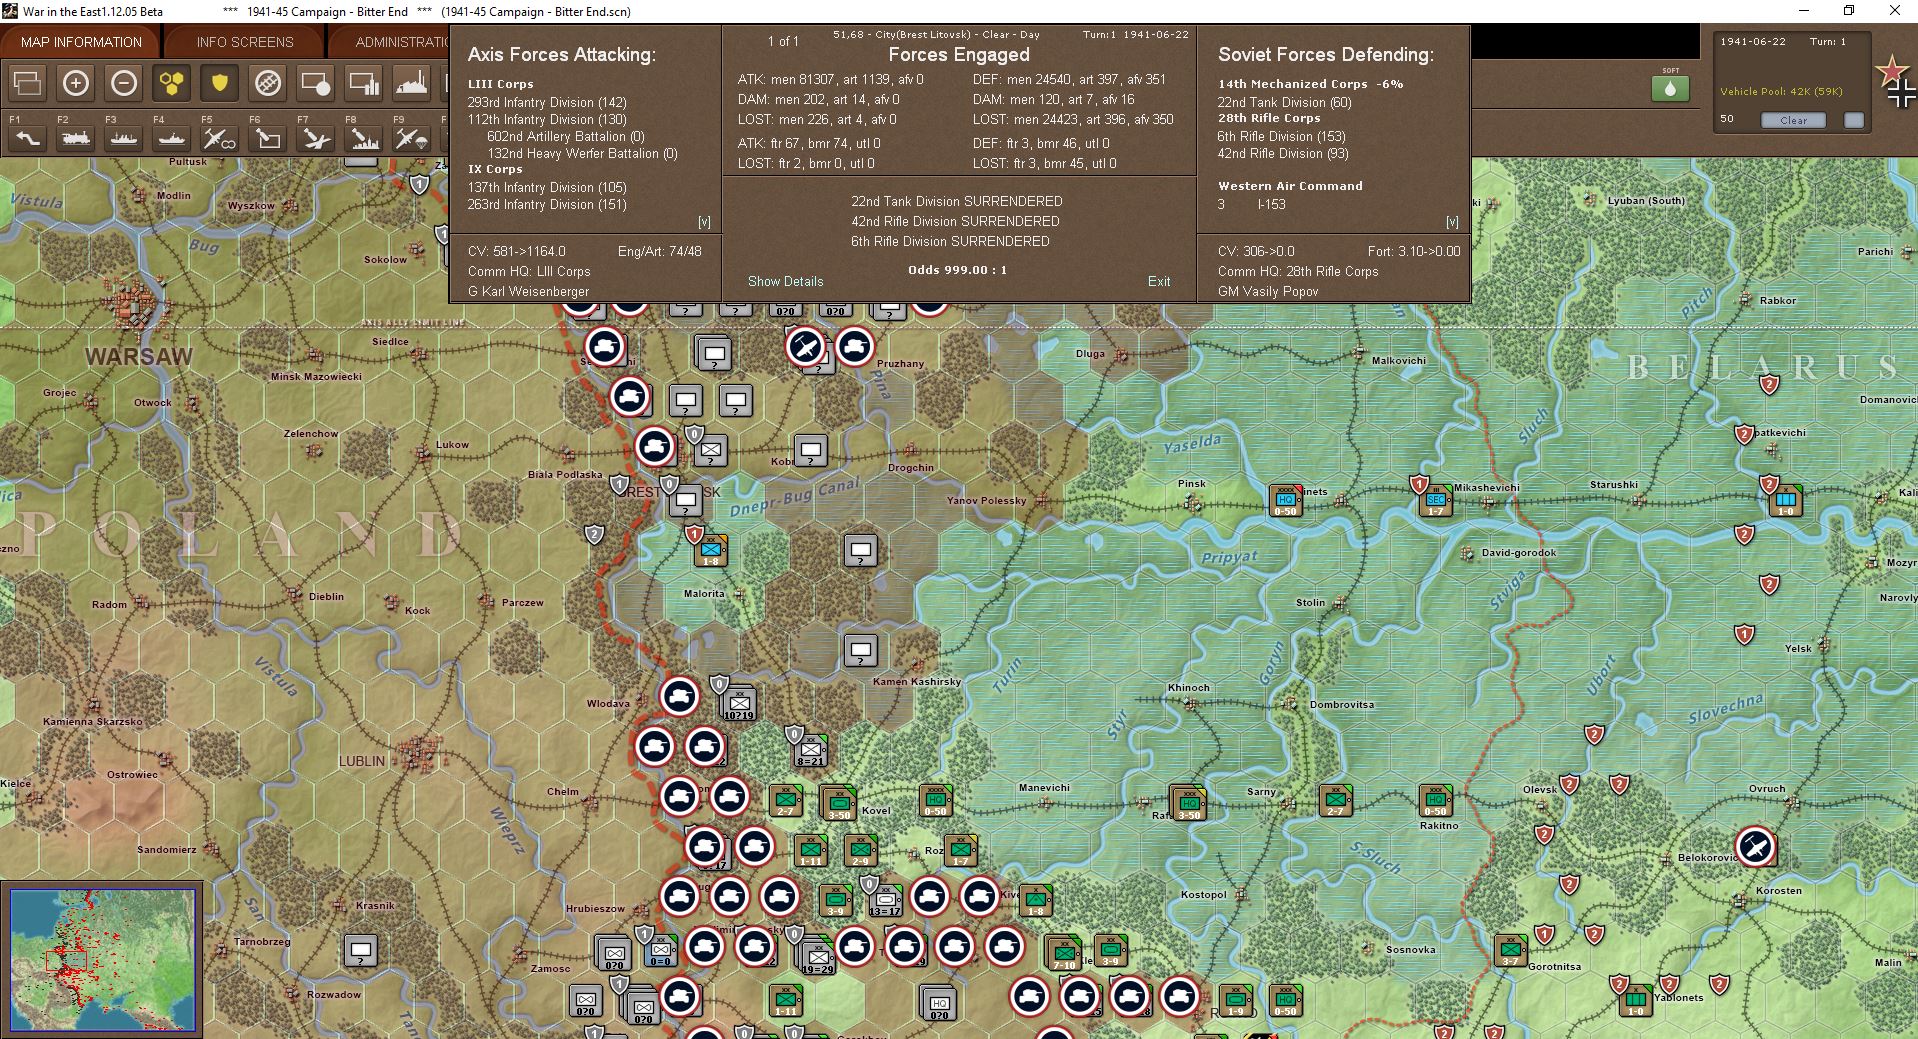This screenshot has height=1039, width=1918.
Task: Select F2 rail transport locomotive icon
Action: [76, 138]
